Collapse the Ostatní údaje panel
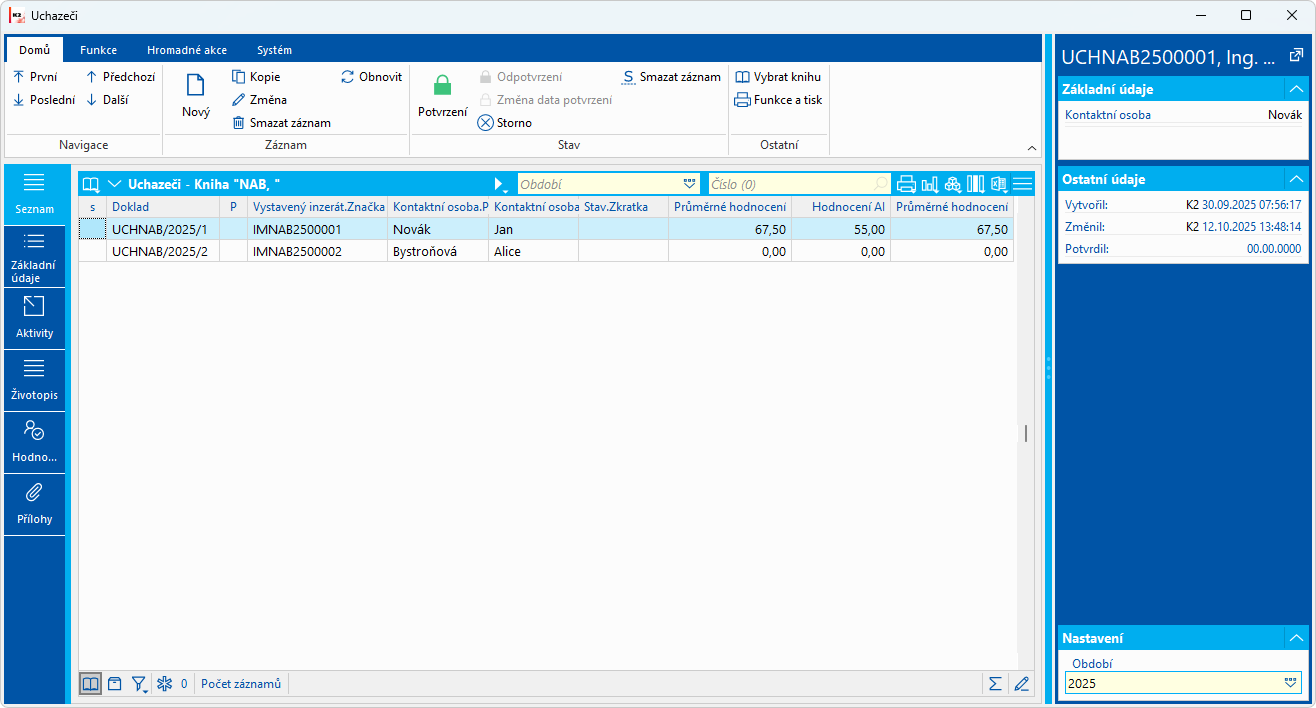This screenshot has height=708, width=1316. click(1296, 179)
